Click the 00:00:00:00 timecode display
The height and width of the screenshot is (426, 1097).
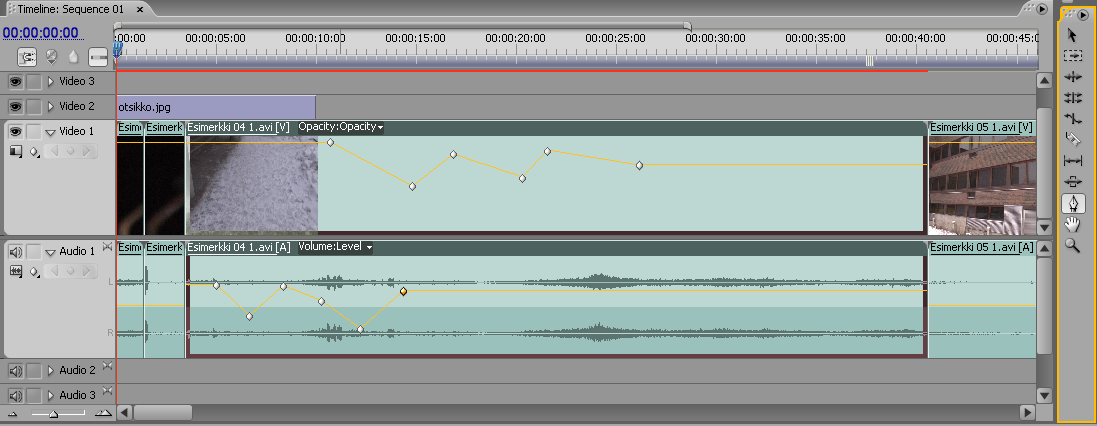coord(41,33)
